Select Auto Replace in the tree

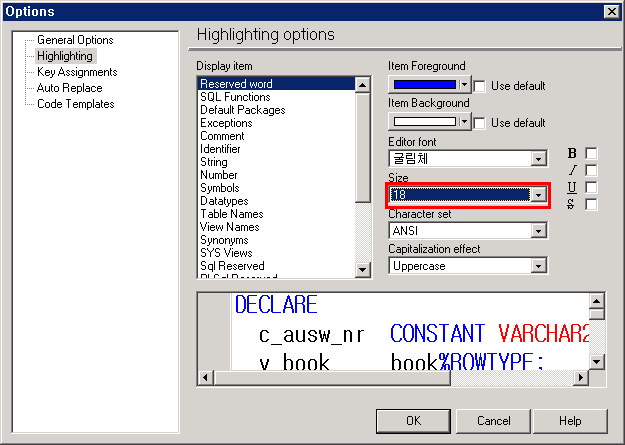(69, 88)
